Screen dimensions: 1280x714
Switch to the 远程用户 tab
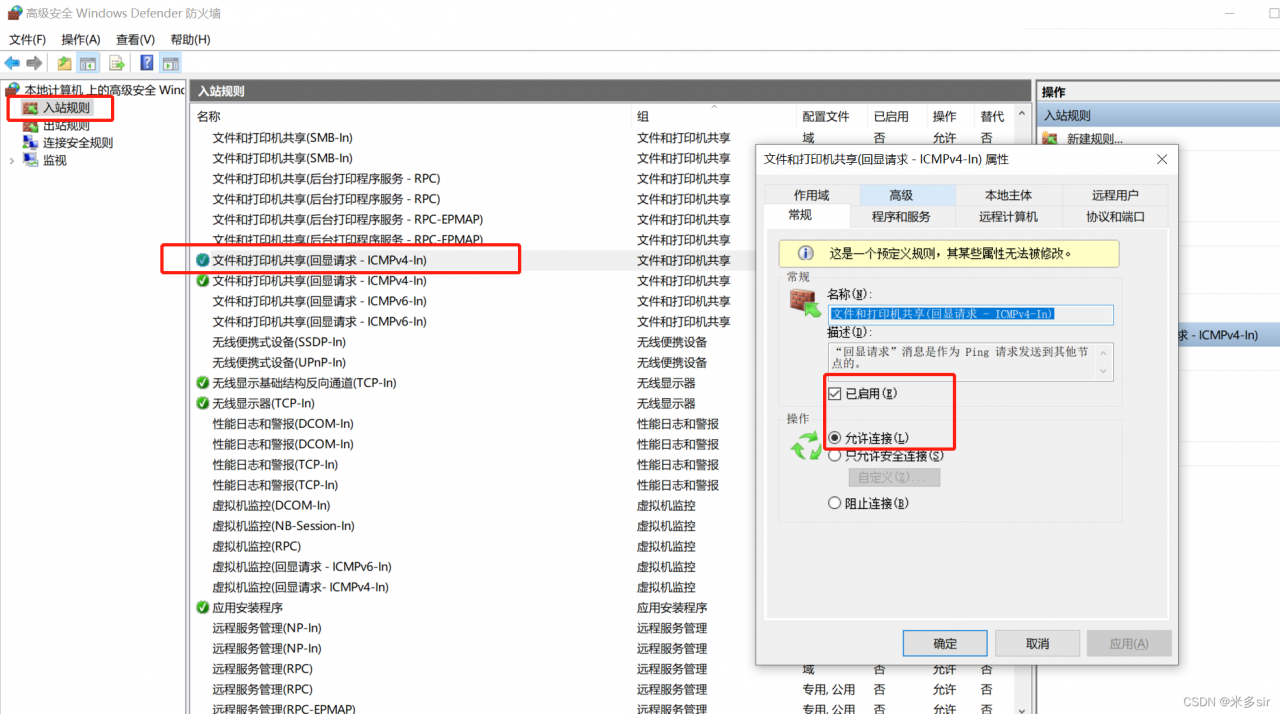click(1115, 195)
